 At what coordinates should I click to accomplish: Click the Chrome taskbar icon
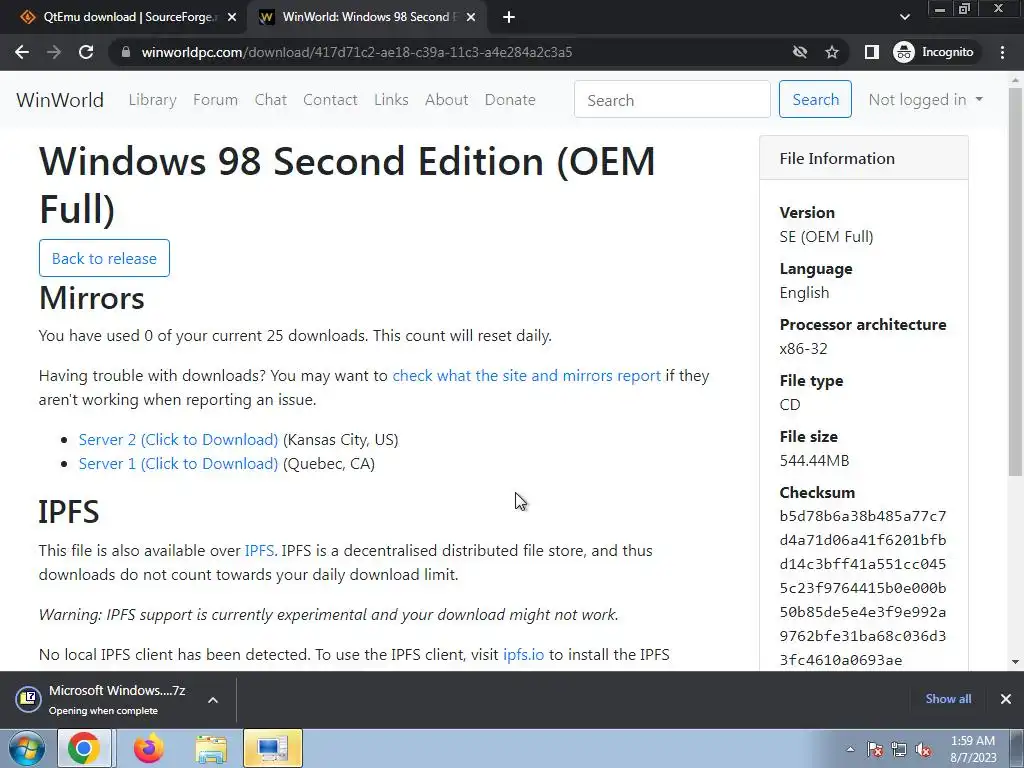click(x=84, y=748)
